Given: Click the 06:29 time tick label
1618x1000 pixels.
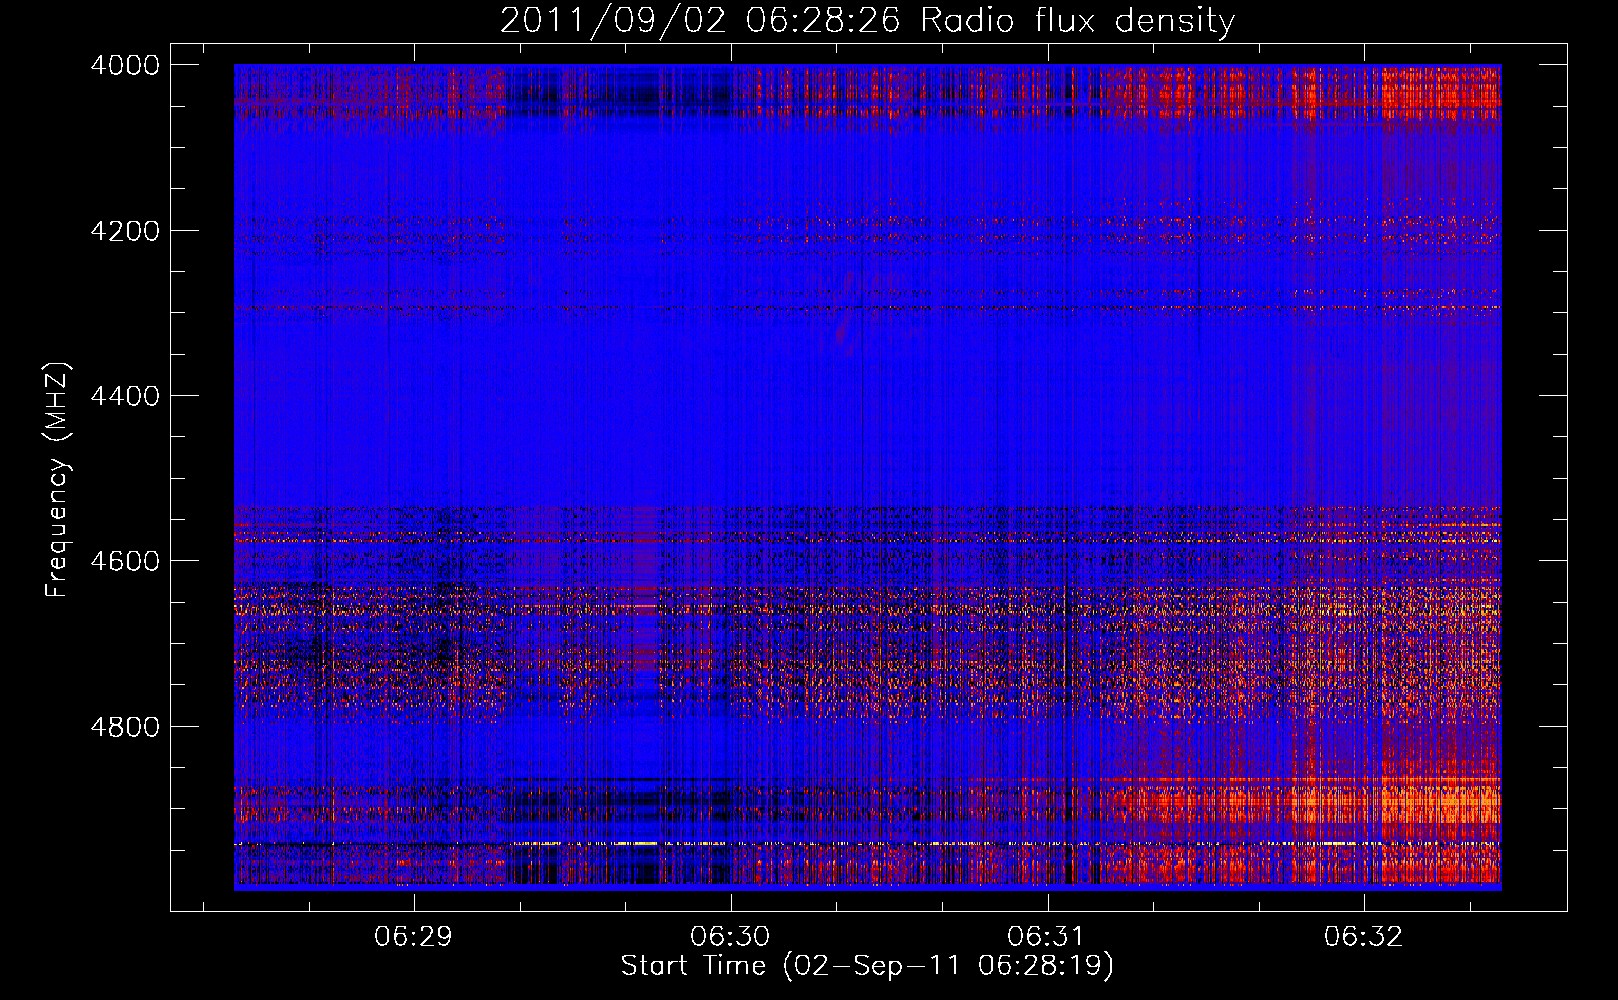Looking at the screenshot, I should point(413,937).
